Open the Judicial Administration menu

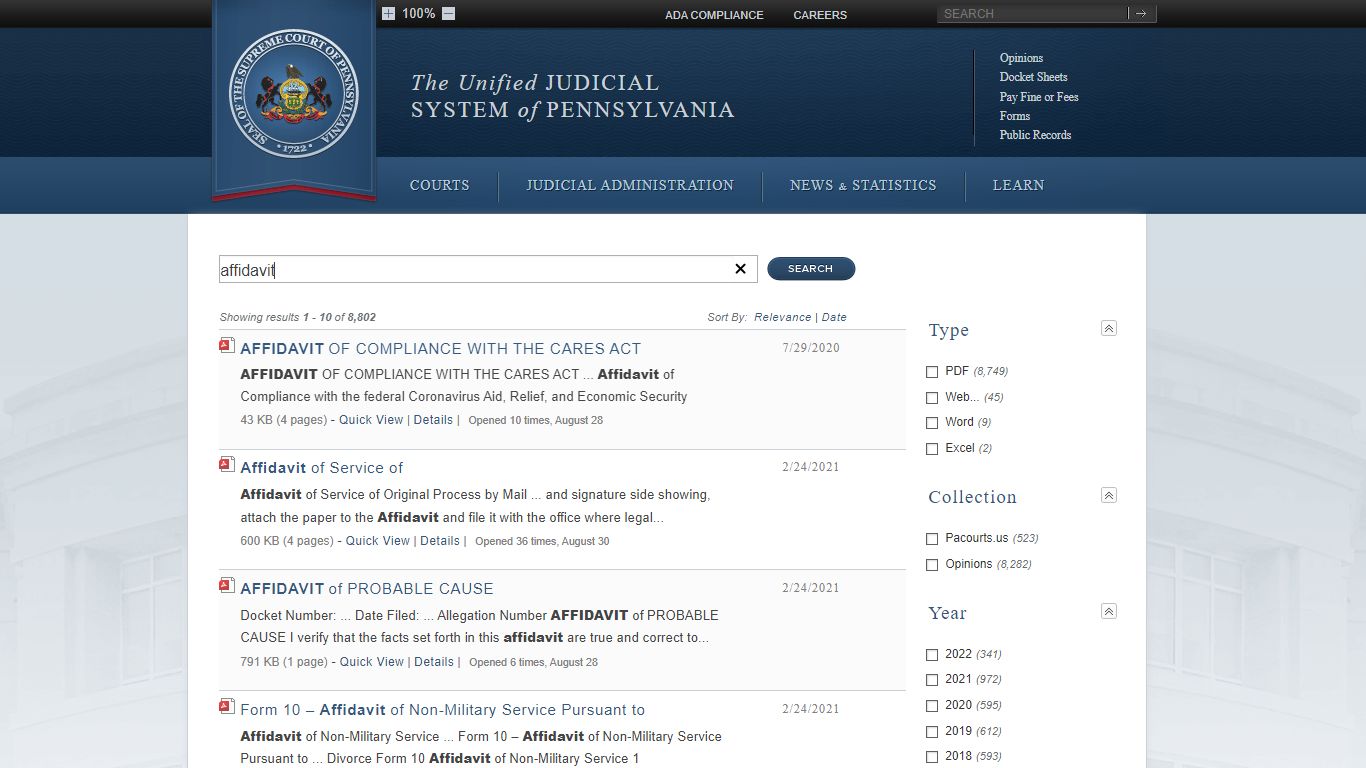pyautogui.click(x=630, y=185)
